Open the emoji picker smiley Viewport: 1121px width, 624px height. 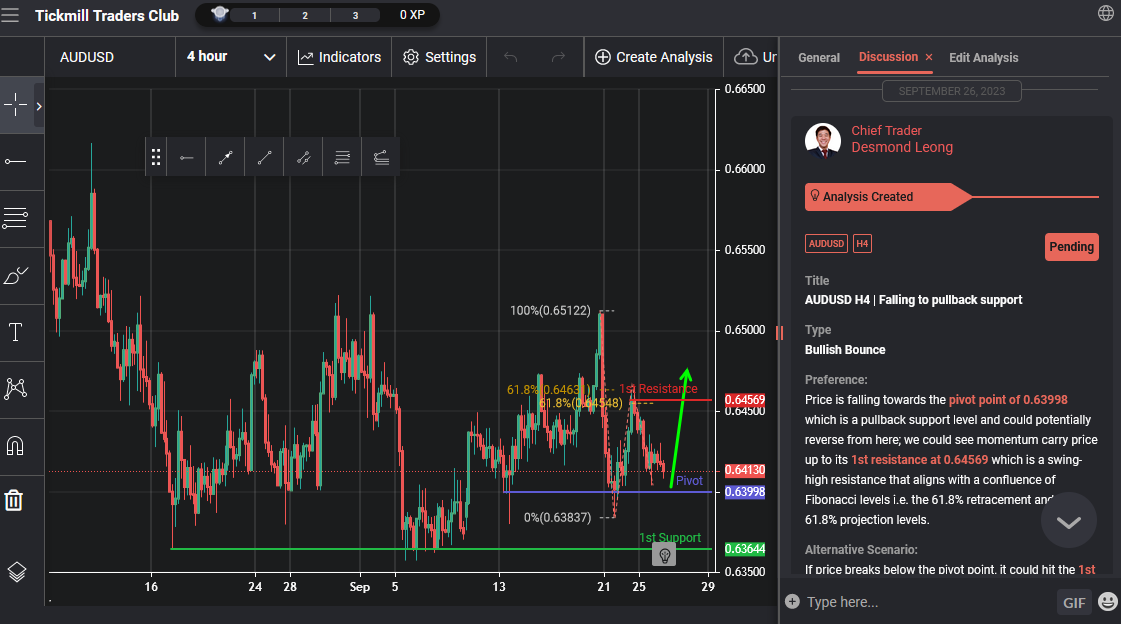point(1107,602)
